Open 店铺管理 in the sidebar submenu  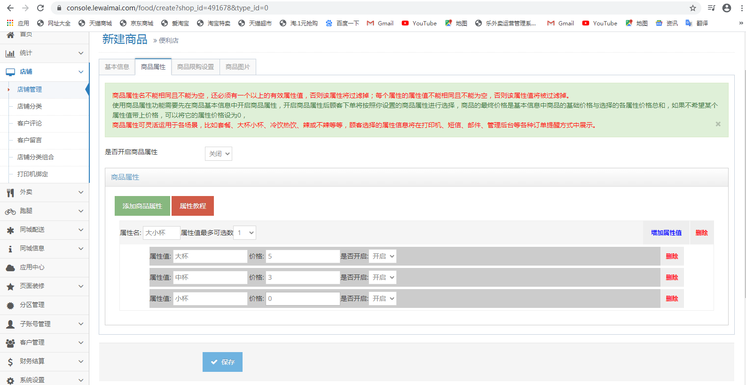[x=29, y=89]
